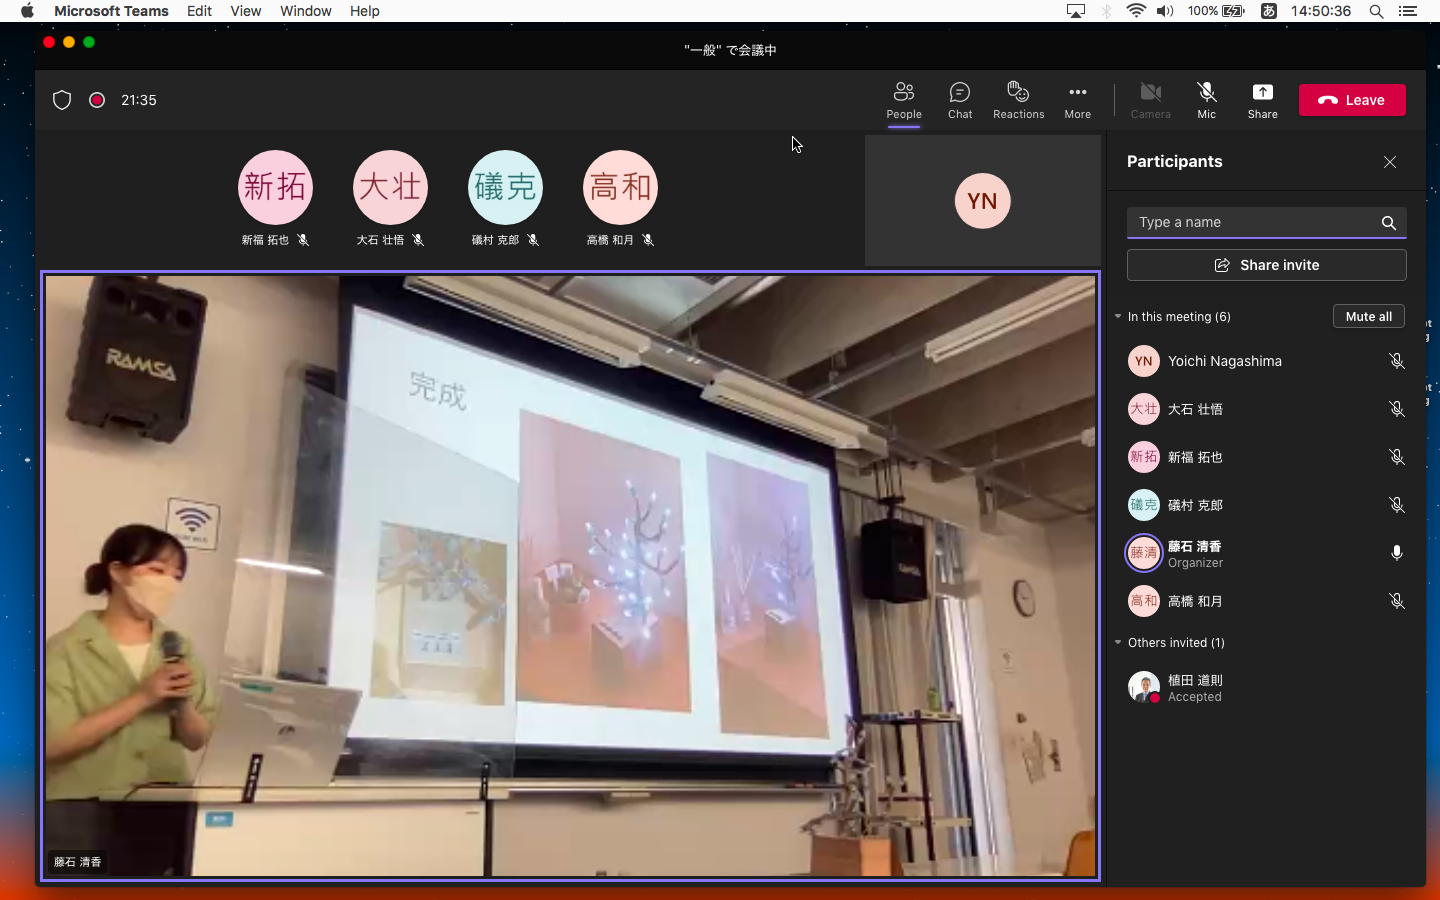Close the Participants panel
This screenshot has height=900, width=1440.
click(1390, 162)
